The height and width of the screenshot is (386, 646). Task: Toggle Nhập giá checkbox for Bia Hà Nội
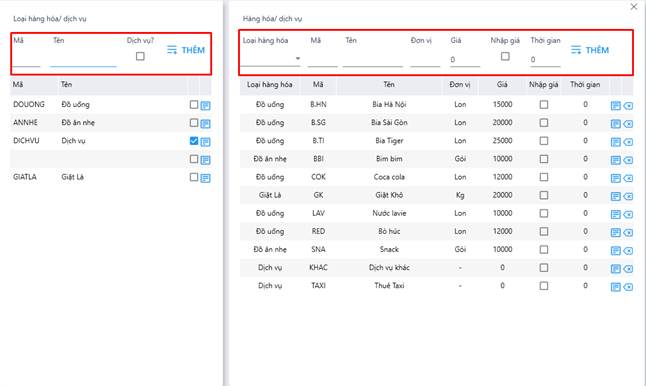(x=544, y=105)
